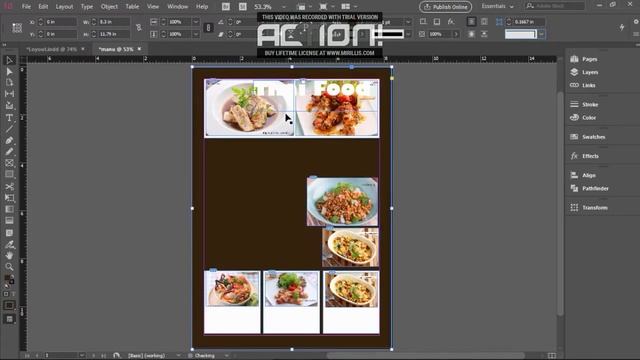Image resolution: width=640 pixels, height=360 pixels.
Task: Activate the Gap tool
Action: point(9,94)
